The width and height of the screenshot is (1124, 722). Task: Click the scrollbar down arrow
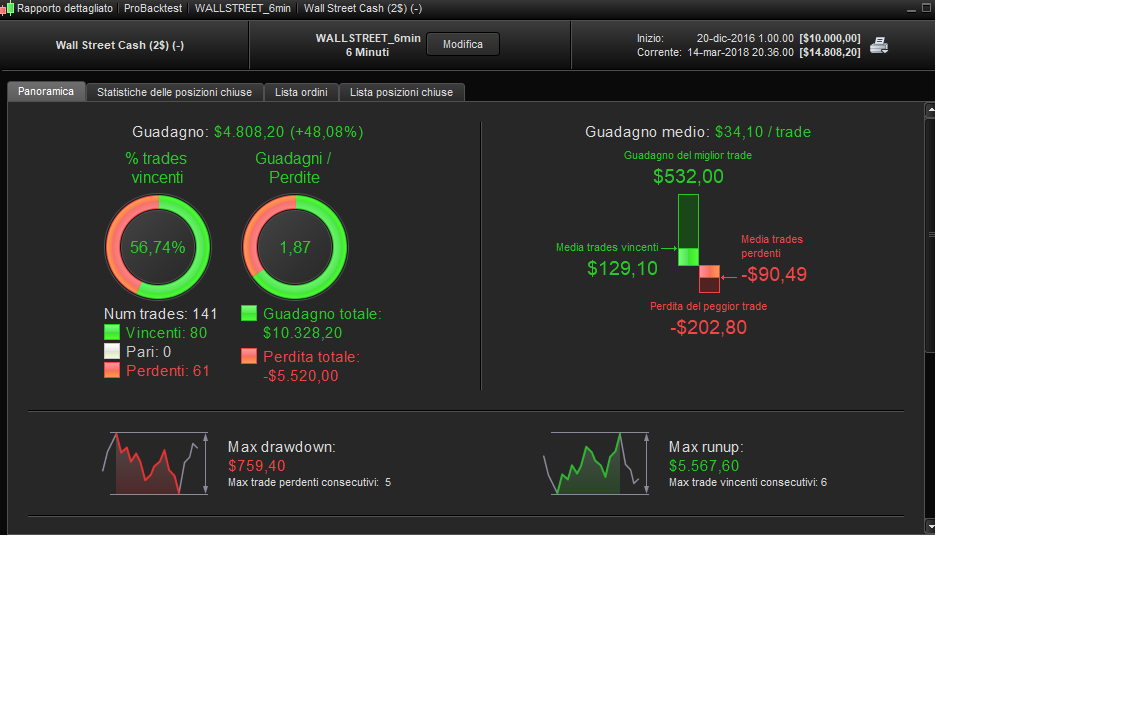[930, 526]
